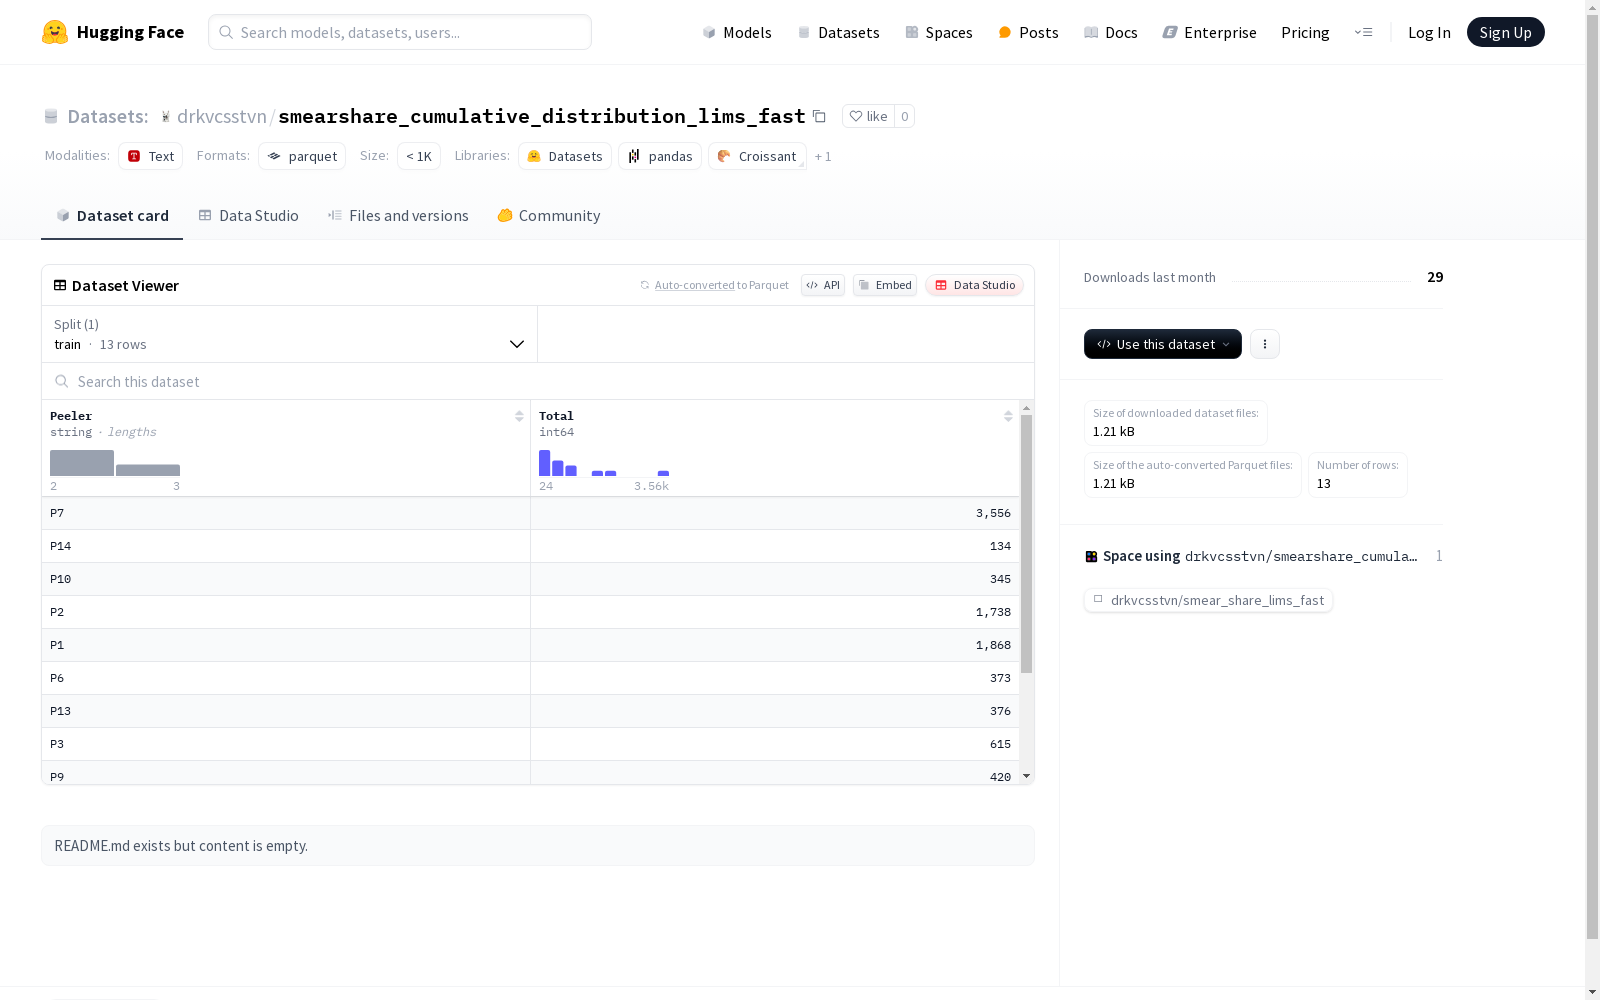The height and width of the screenshot is (1000, 1600).
Task: Open the Data Studio button in viewer
Action: pos(975,285)
